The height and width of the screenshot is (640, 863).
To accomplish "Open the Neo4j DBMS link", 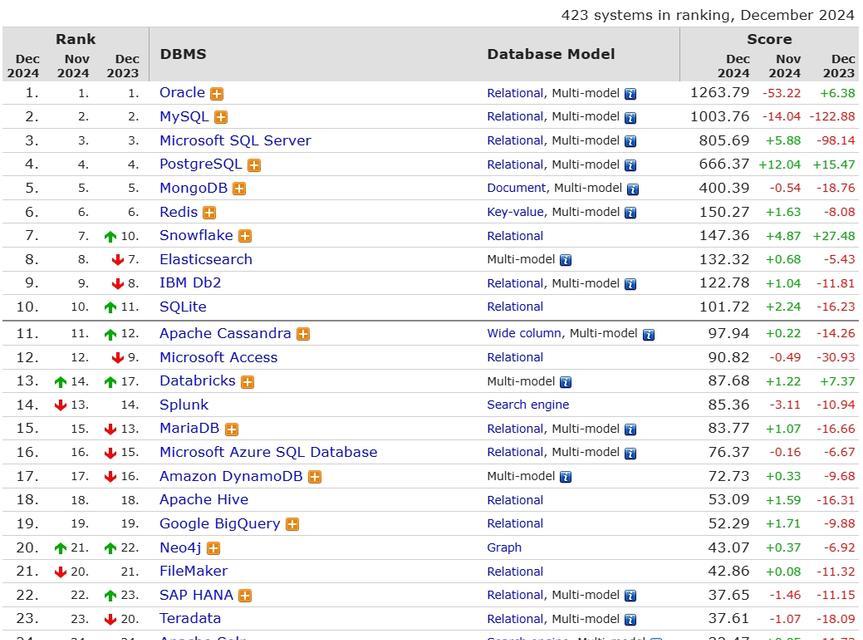I will pos(181,548).
